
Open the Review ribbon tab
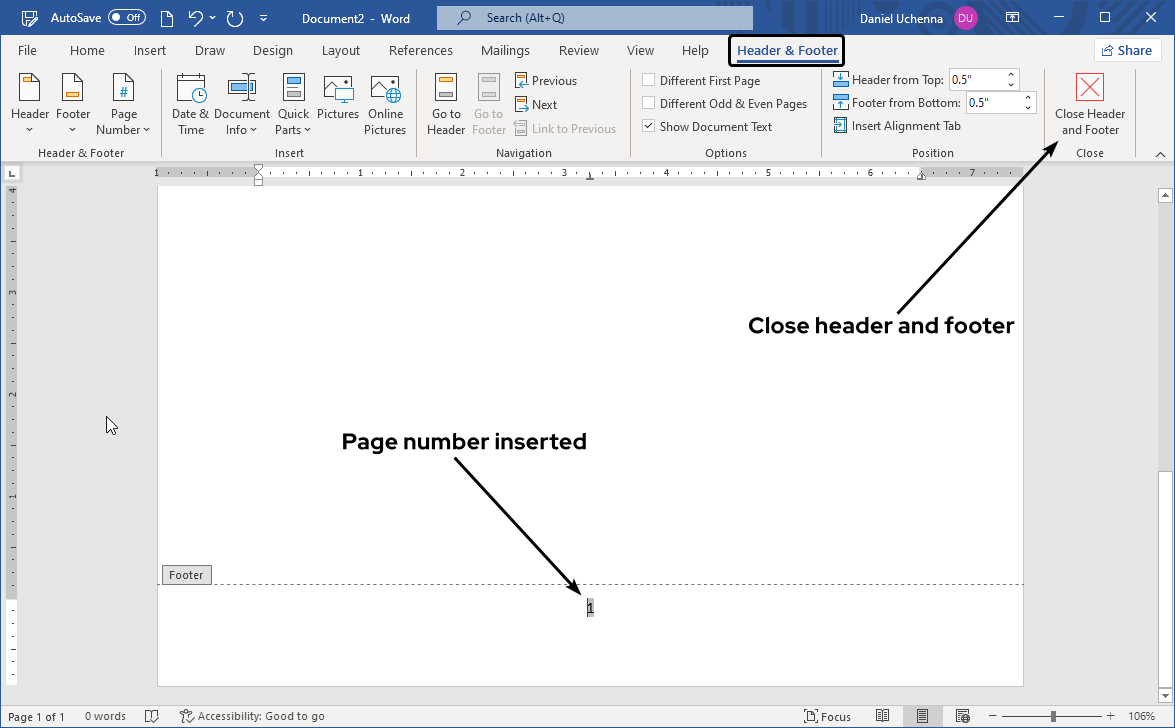[x=578, y=50]
